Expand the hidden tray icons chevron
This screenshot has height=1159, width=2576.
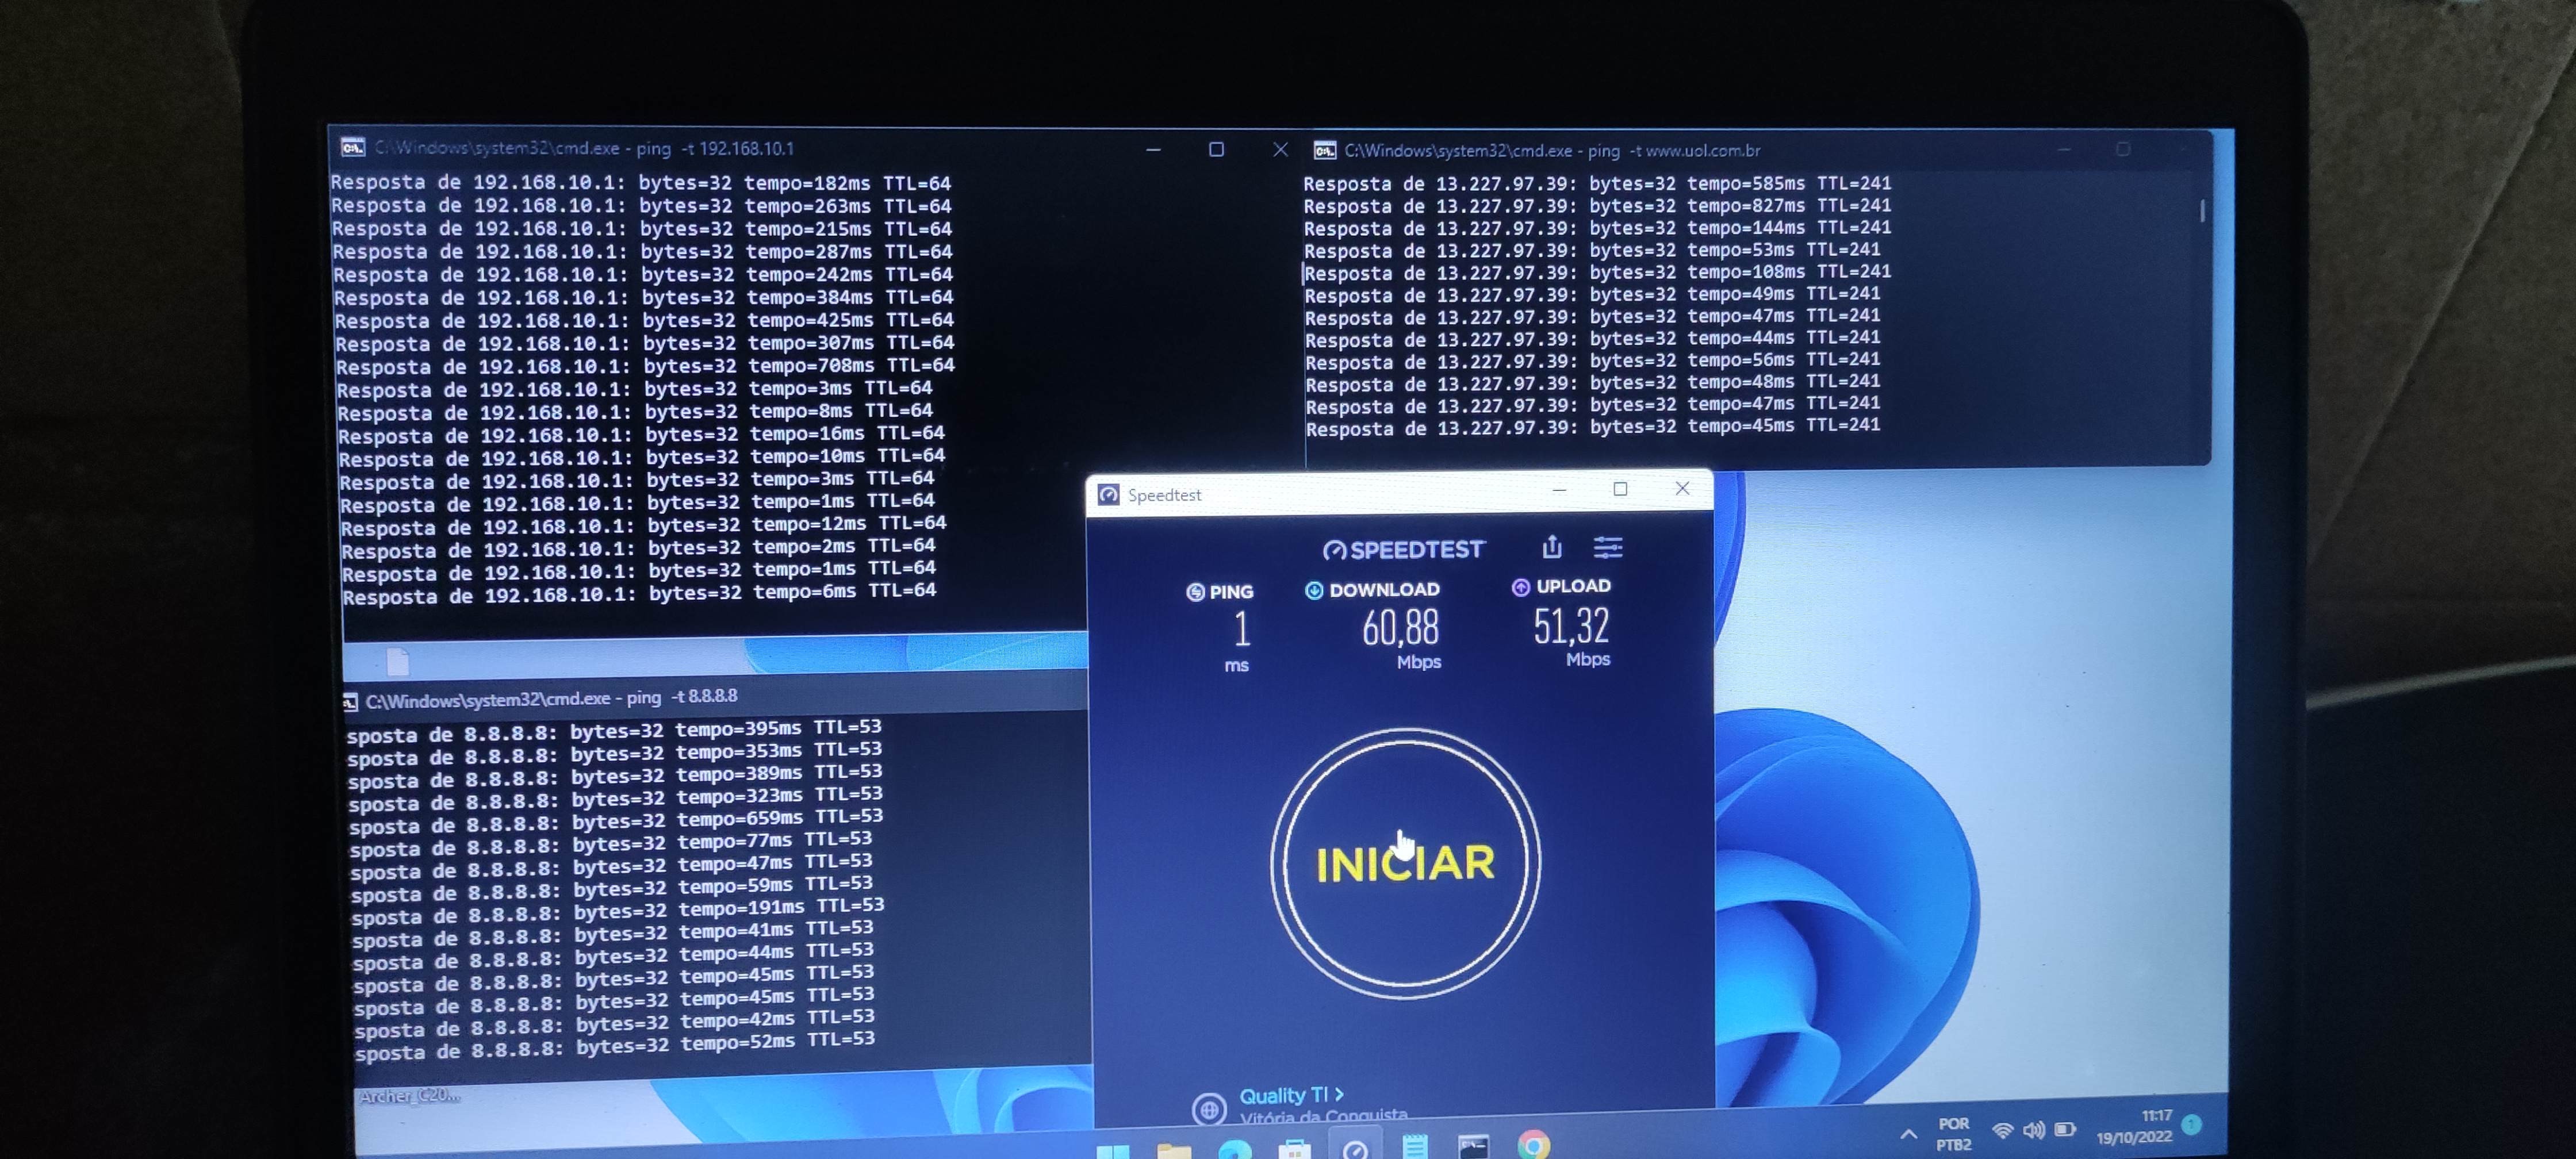click(x=1908, y=1134)
